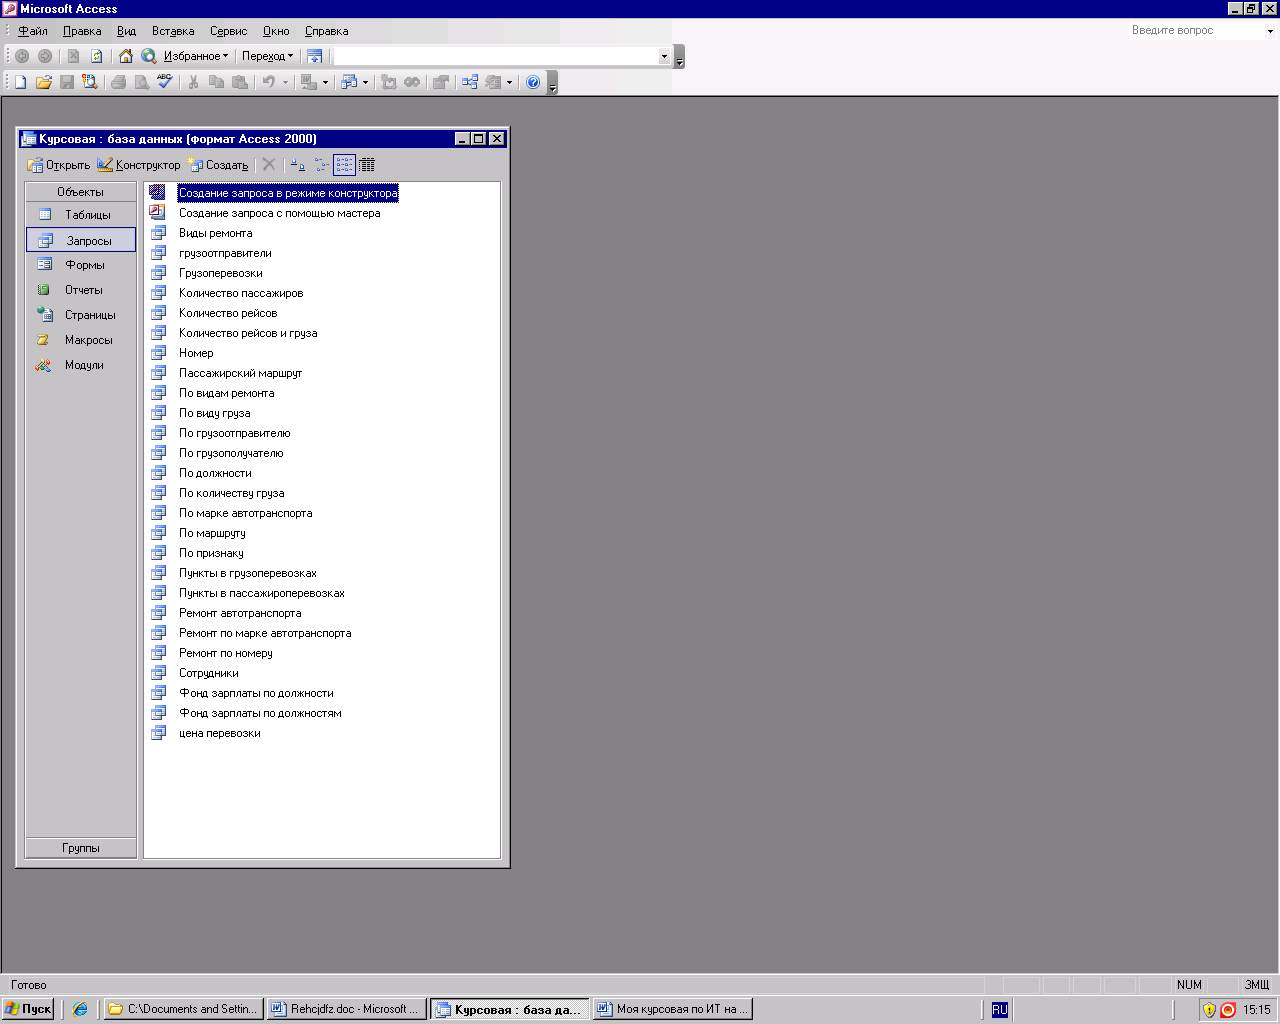Screen dimensions: 1280x1024
Task: Select Отчеты in objects pane
Action: coord(80,290)
